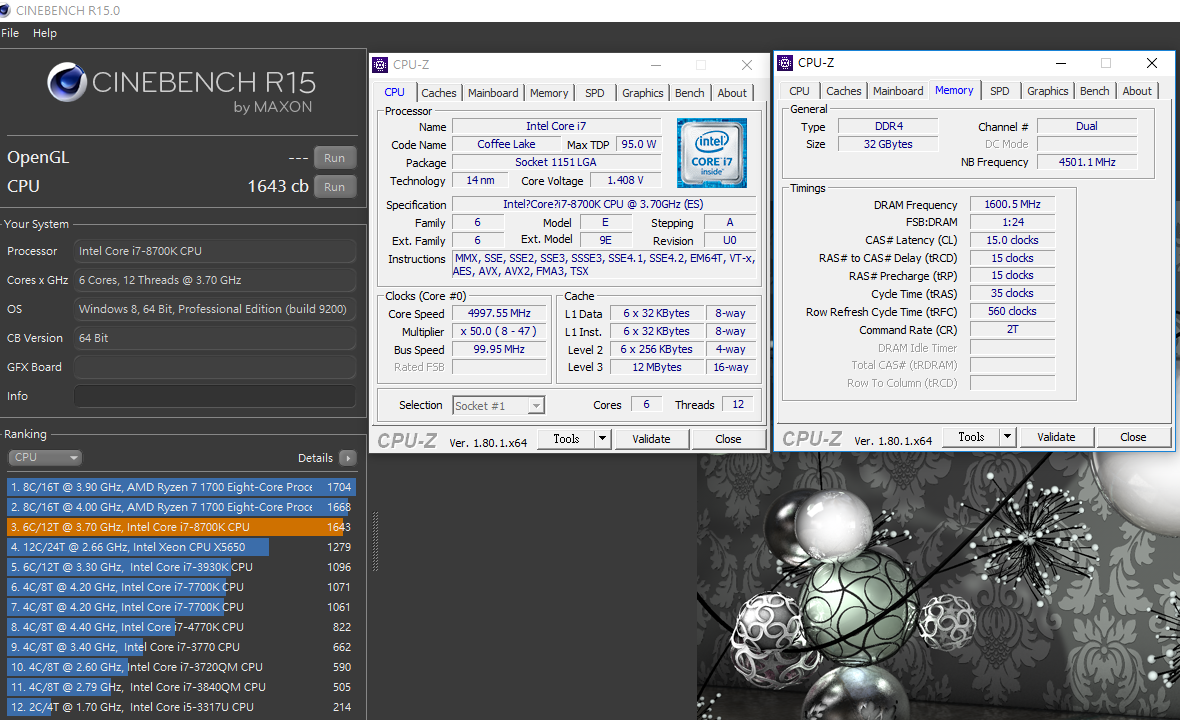Select ranking row Intel Core i5-3317U

[181, 706]
